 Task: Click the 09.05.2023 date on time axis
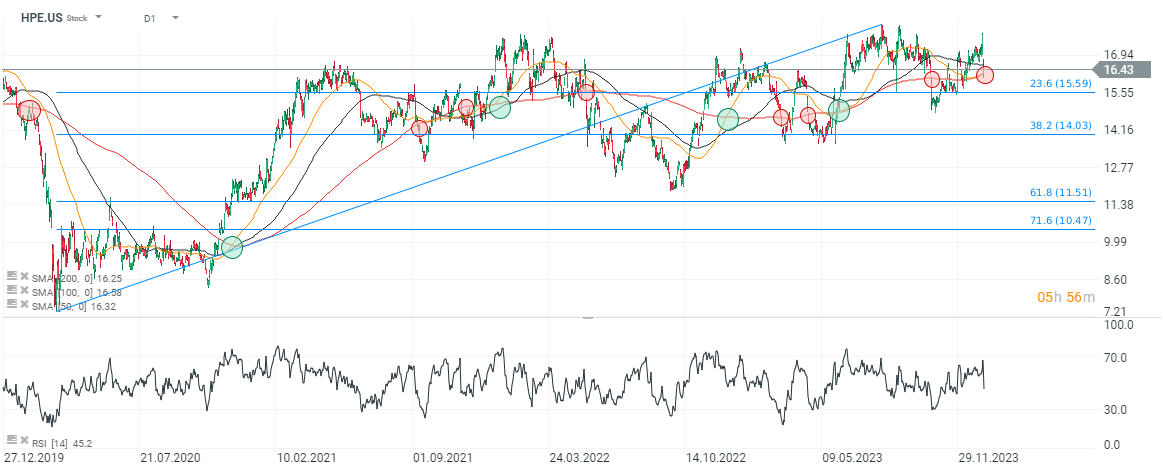pyautogui.click(x=852, y=458)
